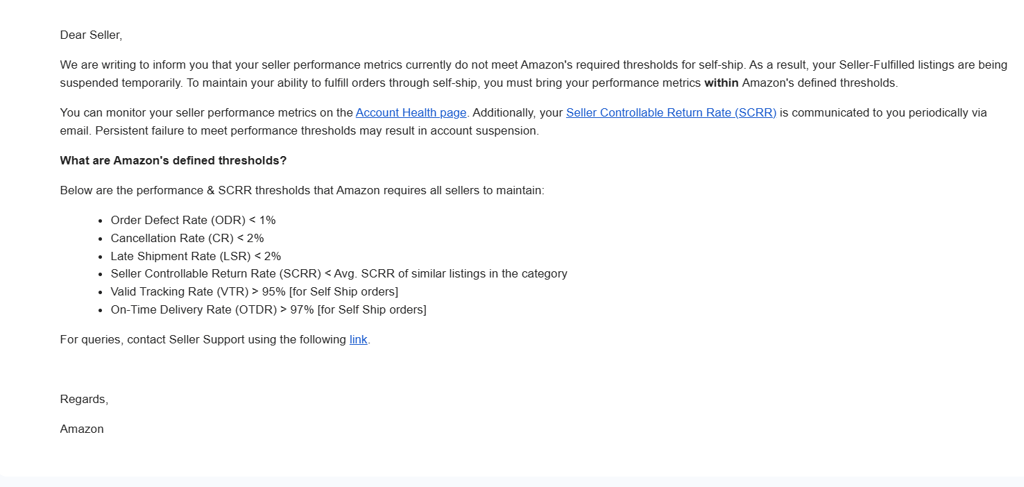Click the "What are Amazon's defined thresholds?" heading
This screenshot has width=1024, height=487.
[173, 161]
